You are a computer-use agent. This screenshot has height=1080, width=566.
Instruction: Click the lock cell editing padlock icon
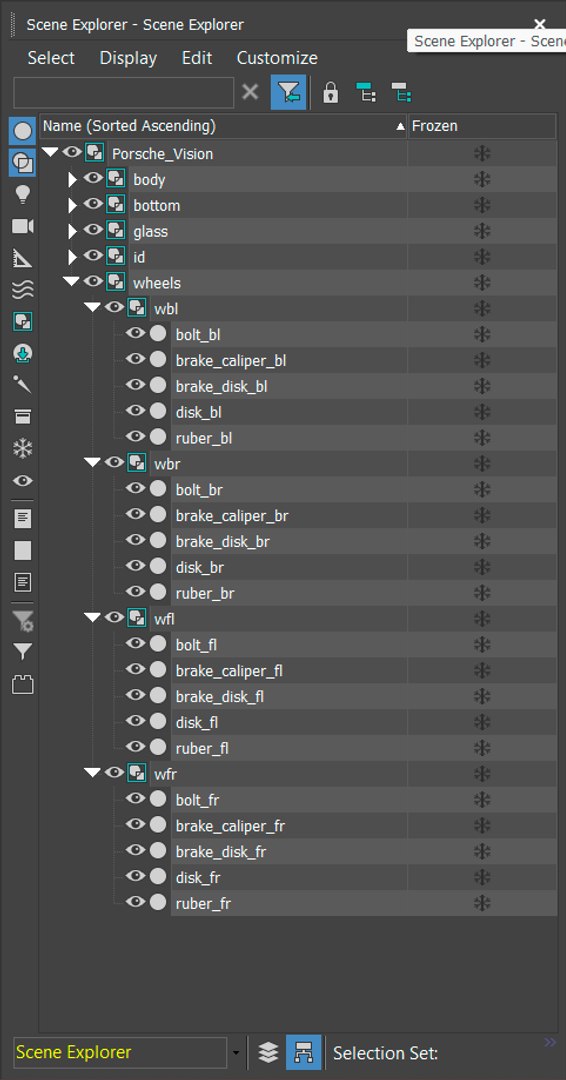click(x=331, y=92)
